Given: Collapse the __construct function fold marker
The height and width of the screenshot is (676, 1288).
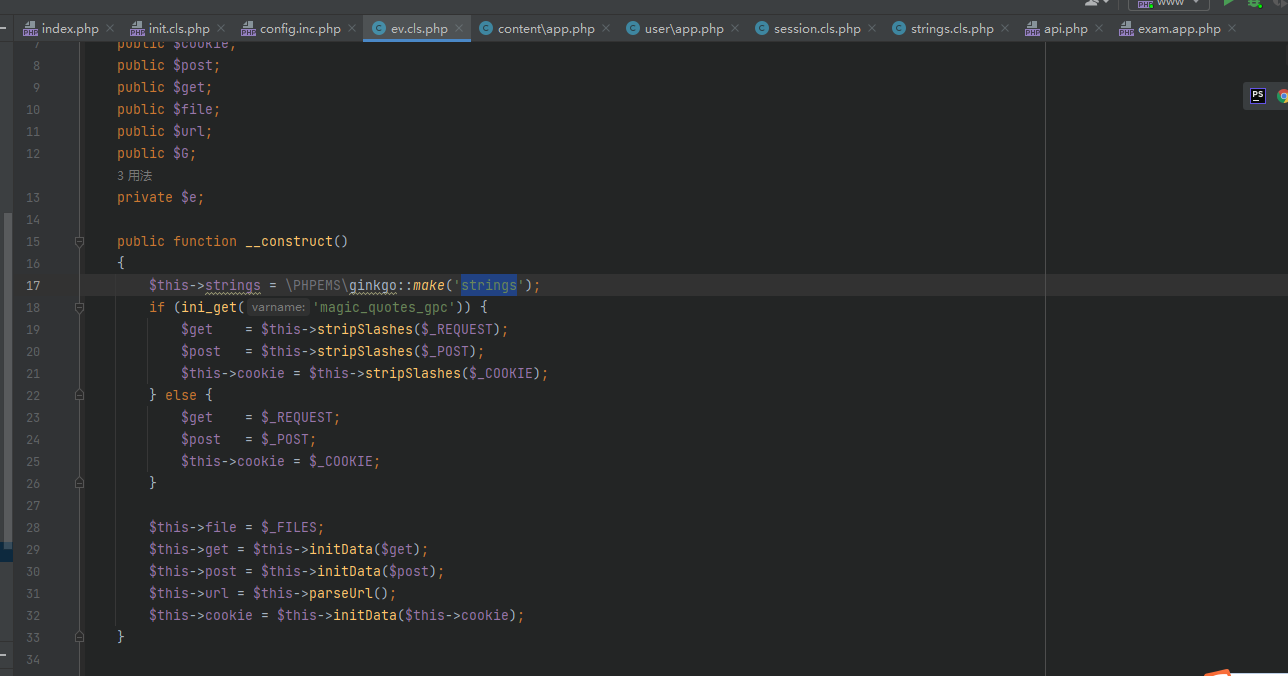Looking at the screenshot, I should [78, 241].
